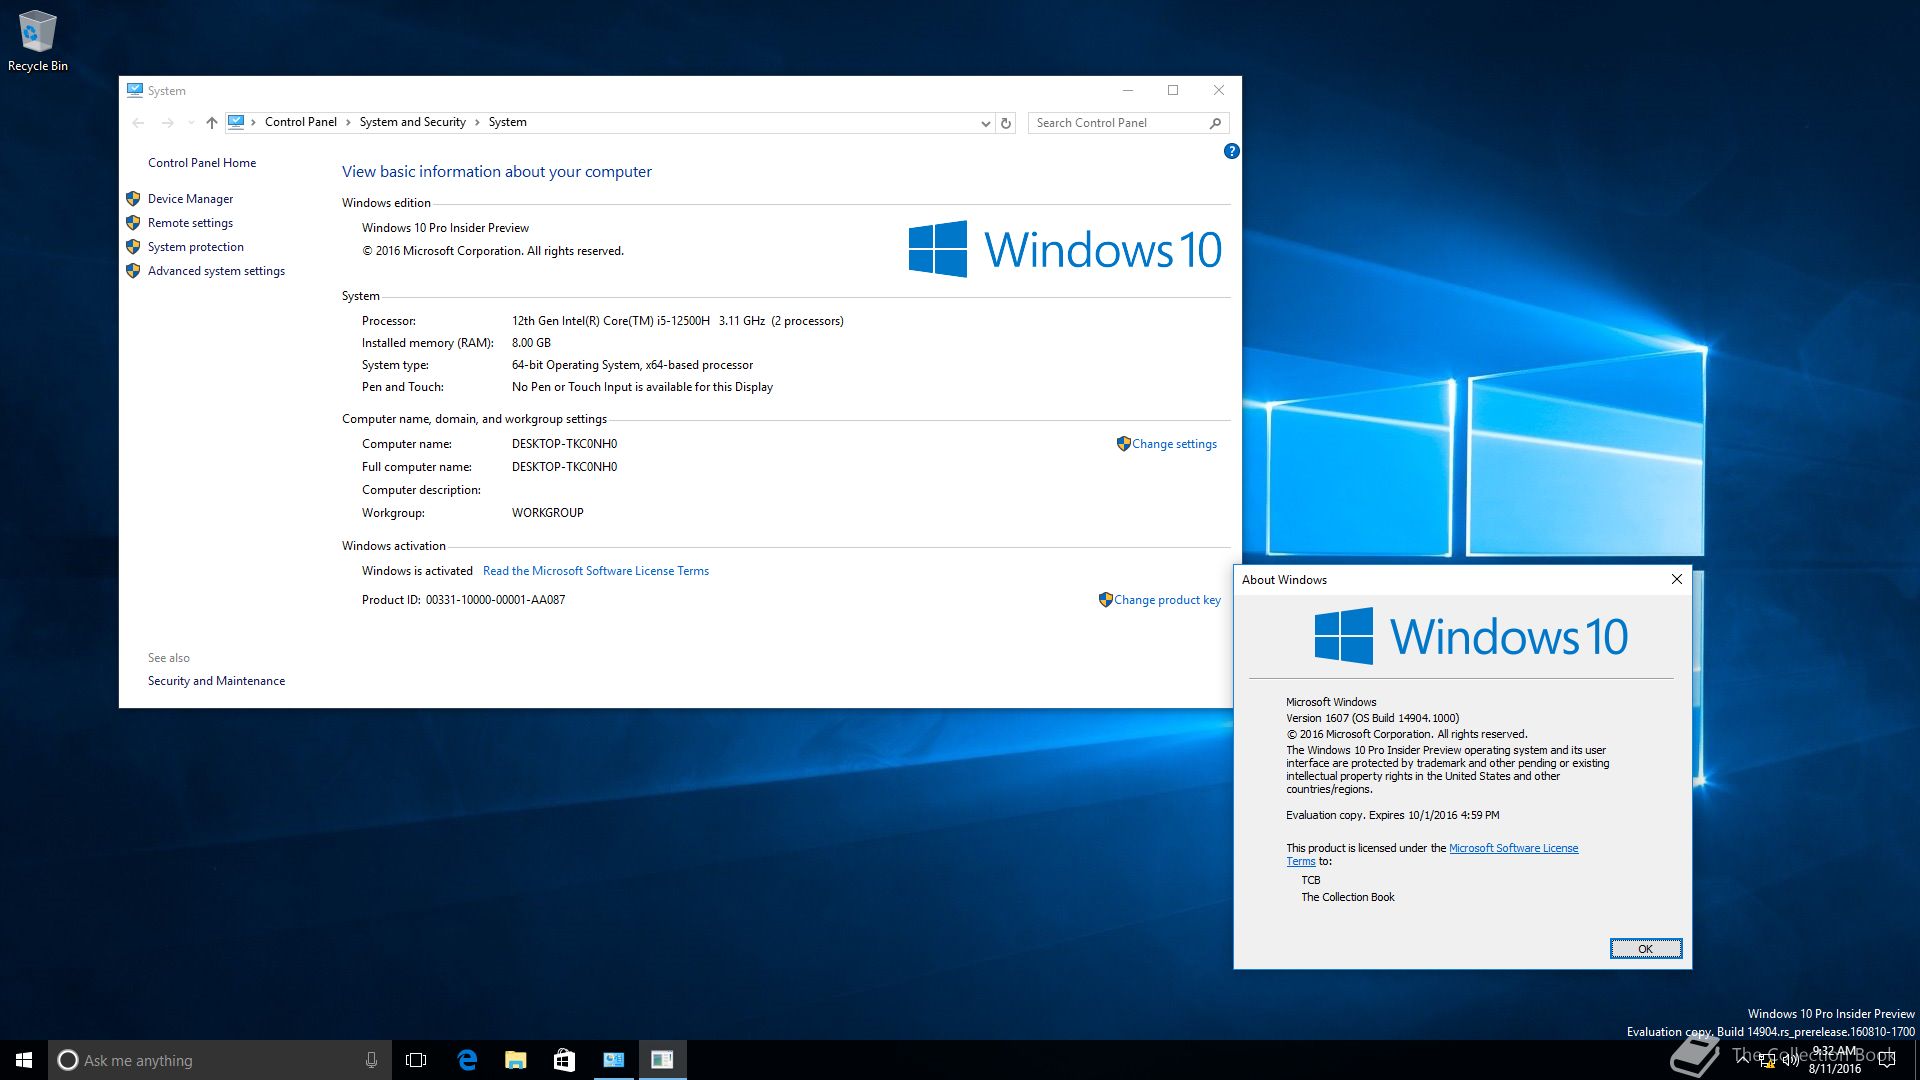Open the Store from taskbar
The image size is (1920, 1080).
tap(564, 1060)
